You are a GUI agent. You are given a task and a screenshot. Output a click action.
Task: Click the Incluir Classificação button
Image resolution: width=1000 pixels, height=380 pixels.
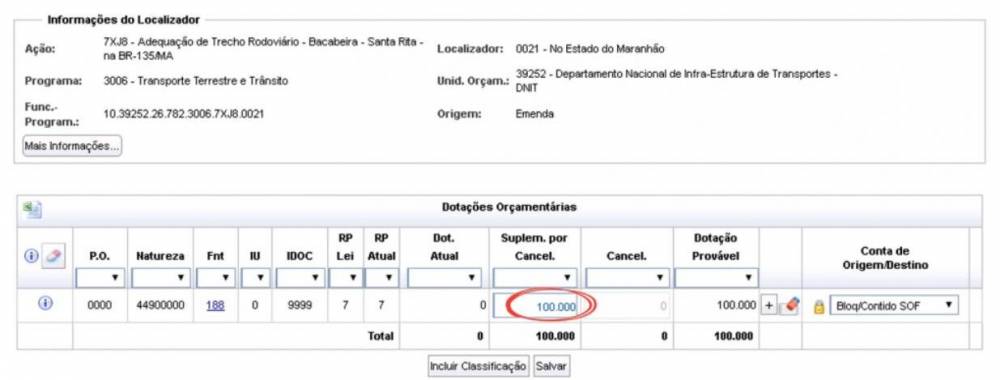478,366
